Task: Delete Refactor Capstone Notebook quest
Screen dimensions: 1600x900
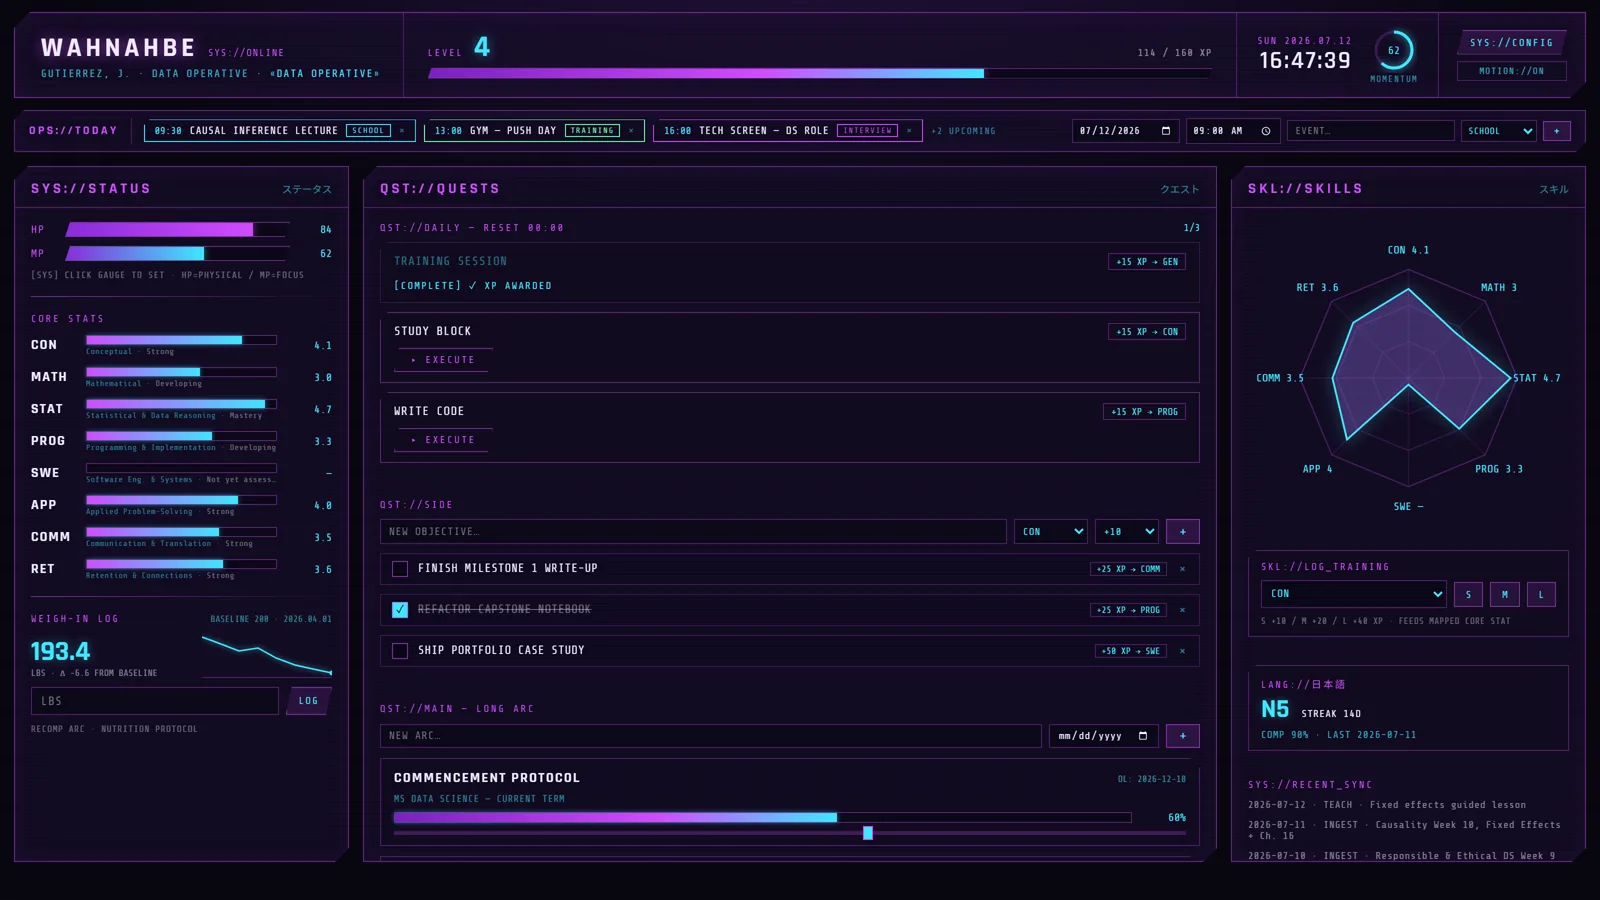Action: pos(1182,610)
